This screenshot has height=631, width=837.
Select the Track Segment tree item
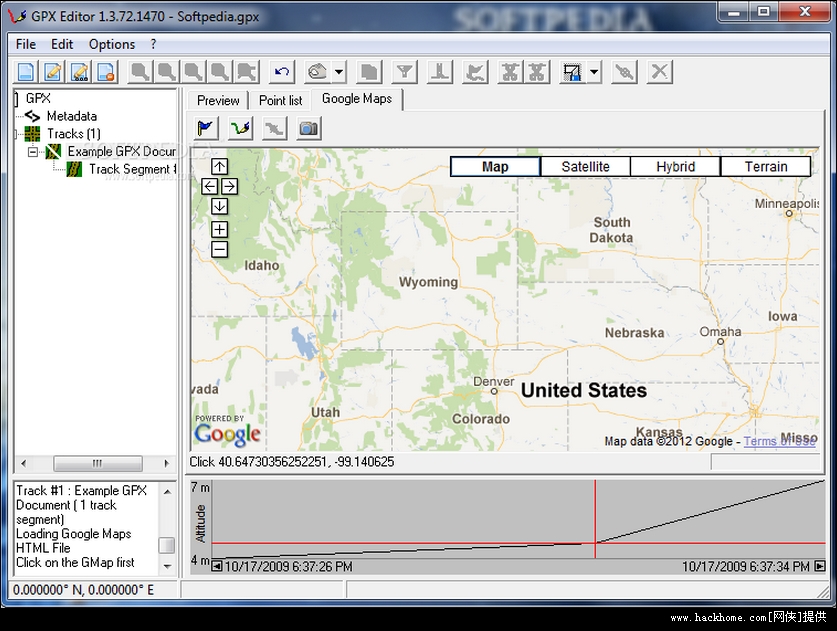(x=132, y=169)
